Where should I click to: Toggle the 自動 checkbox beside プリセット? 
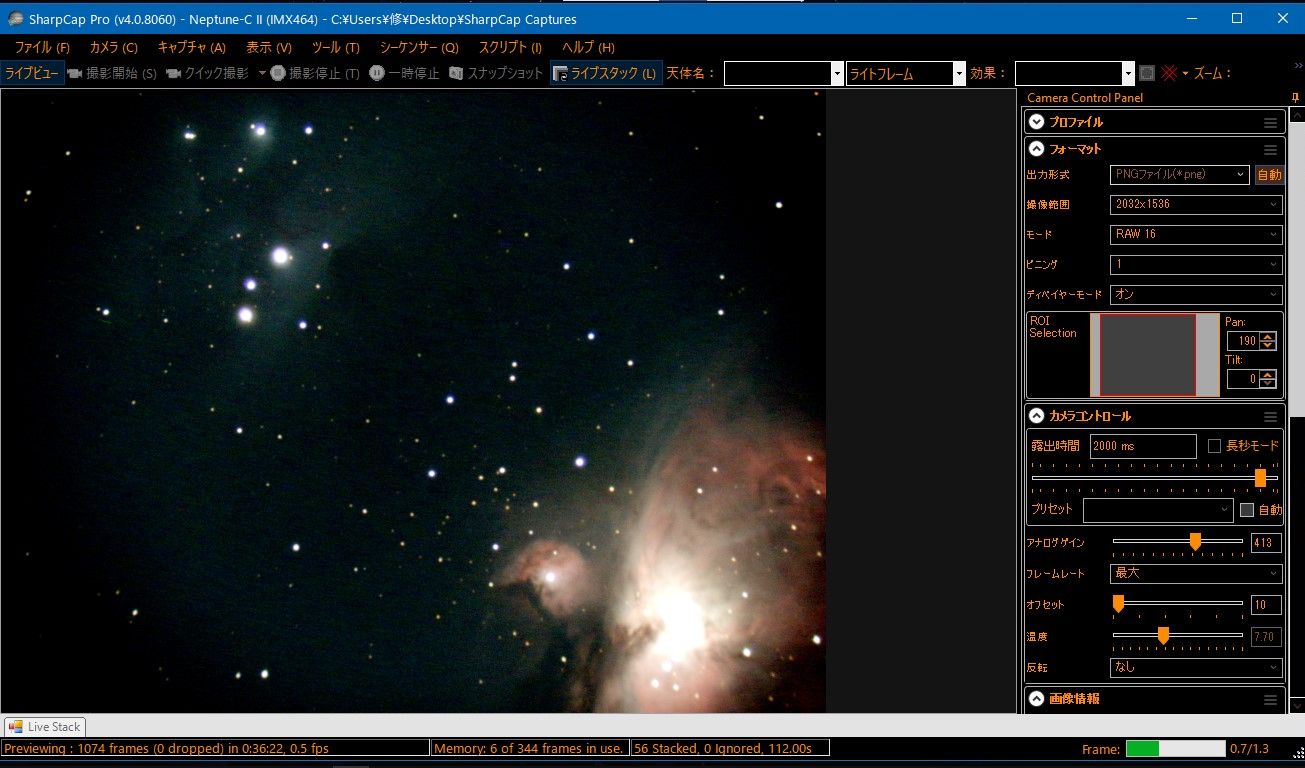1247,510
